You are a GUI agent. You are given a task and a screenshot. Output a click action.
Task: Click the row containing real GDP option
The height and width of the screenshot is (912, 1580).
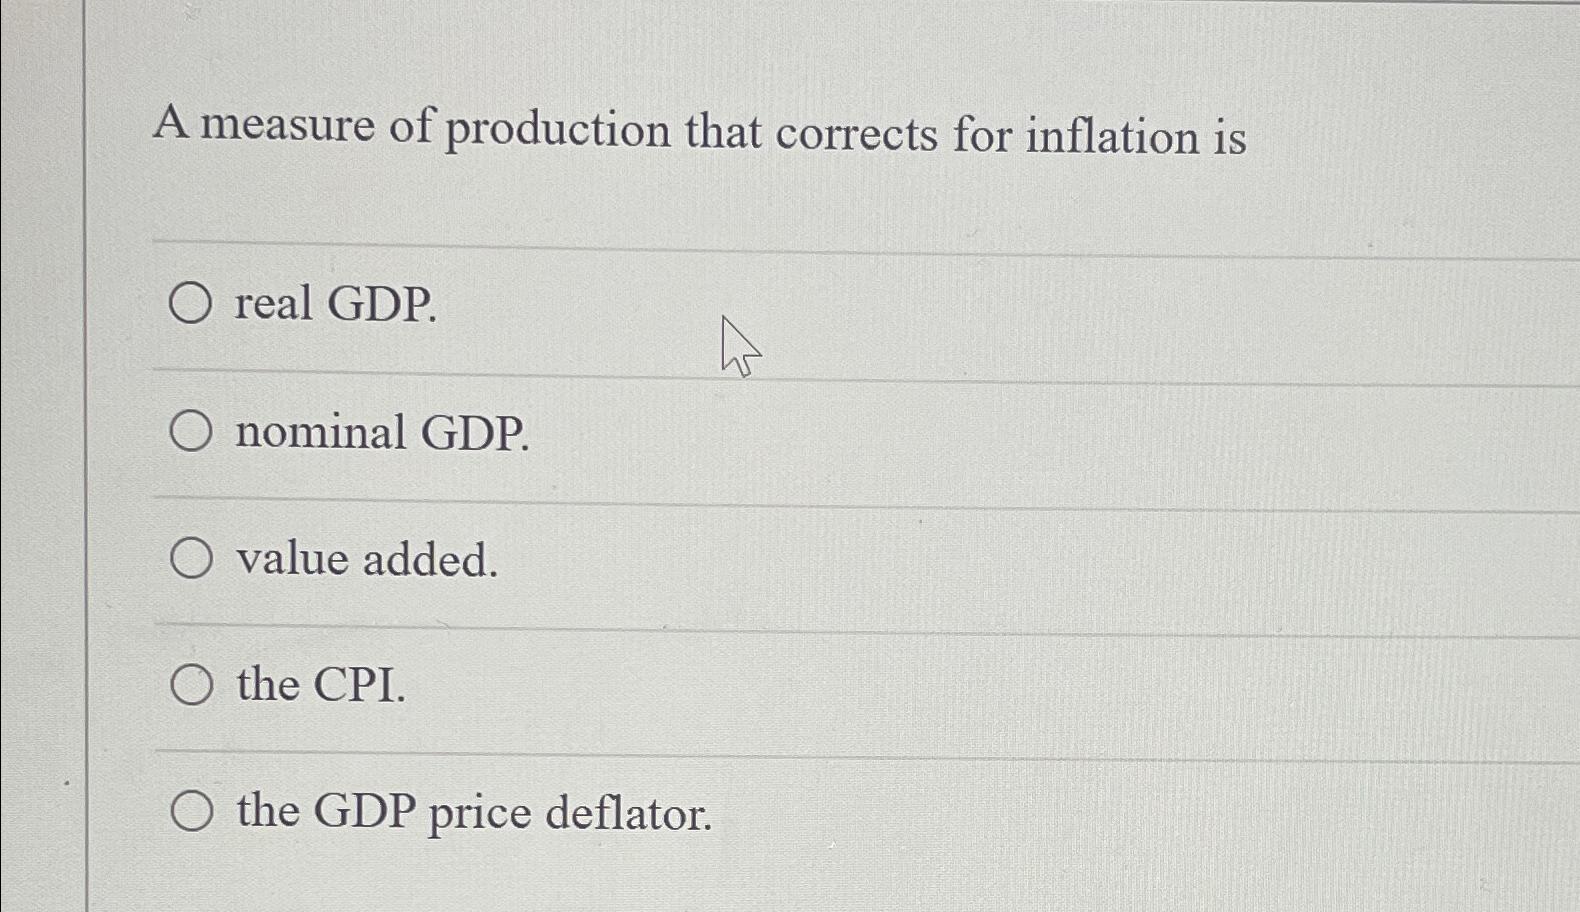click(x=700, y=305)
